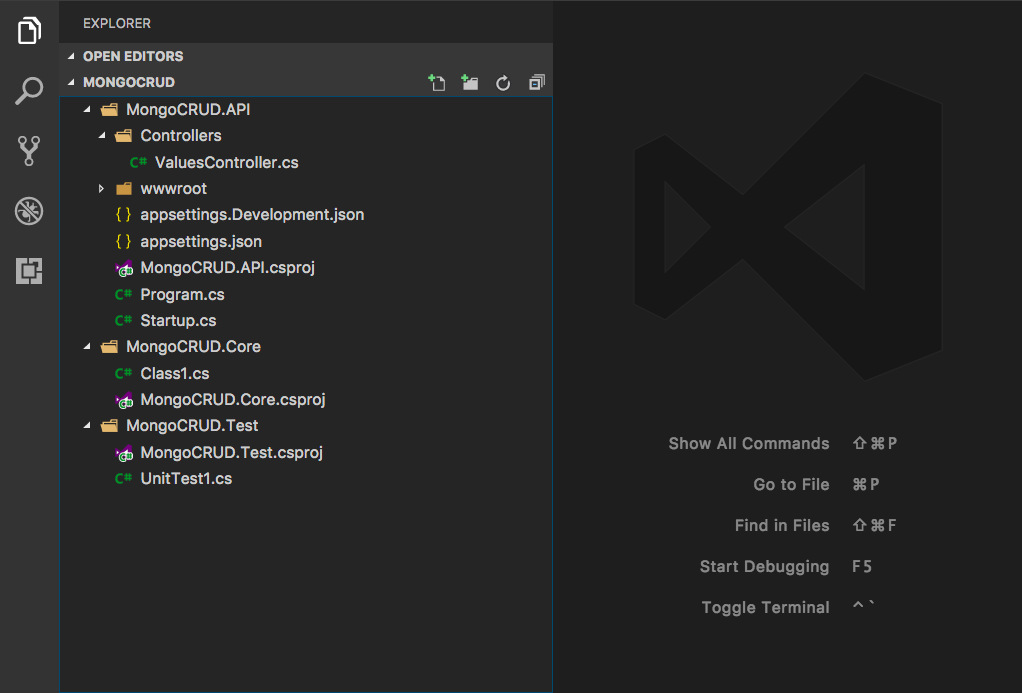The height and width of the screenshot is (693, 1022).
Task: Open the Search view icon
Action: 29,91
